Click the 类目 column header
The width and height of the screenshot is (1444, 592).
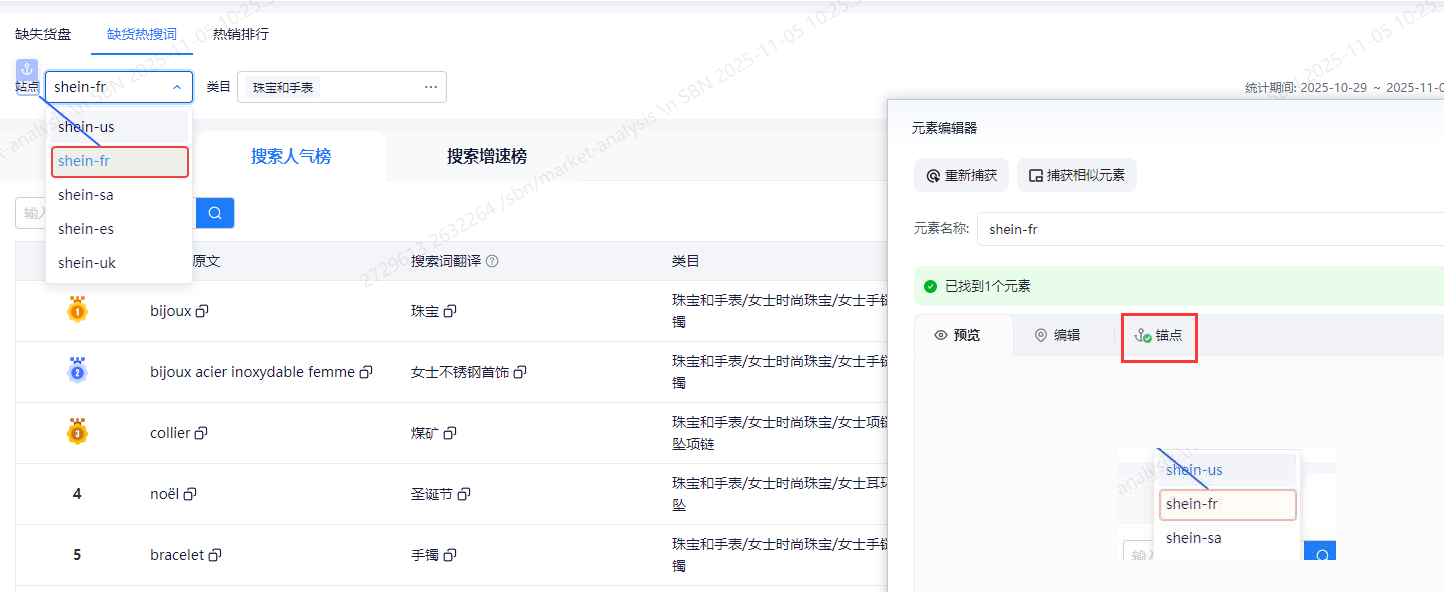[685, 261]
